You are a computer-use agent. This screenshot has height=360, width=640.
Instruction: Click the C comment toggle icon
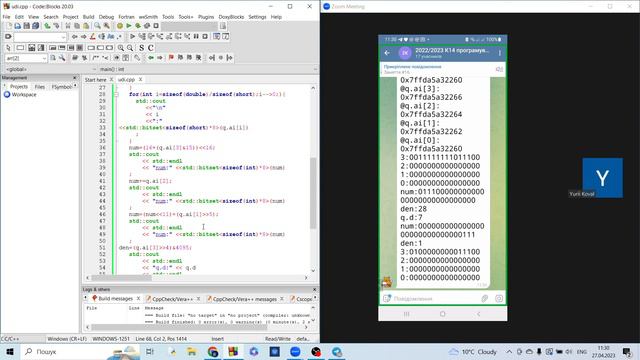(151, 48)
